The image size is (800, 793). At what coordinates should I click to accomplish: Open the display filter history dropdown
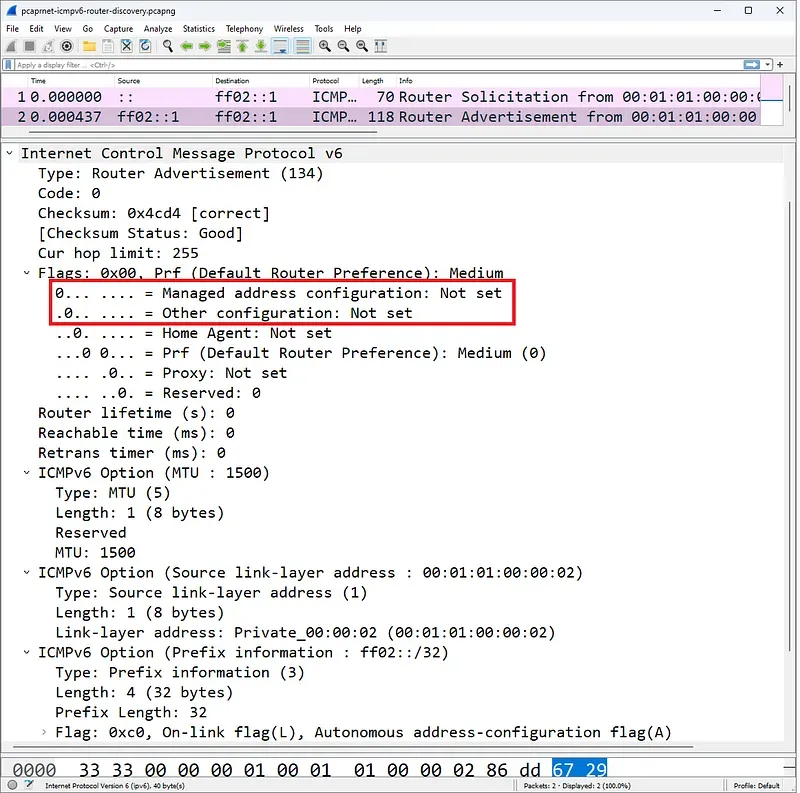pos(768,65)
